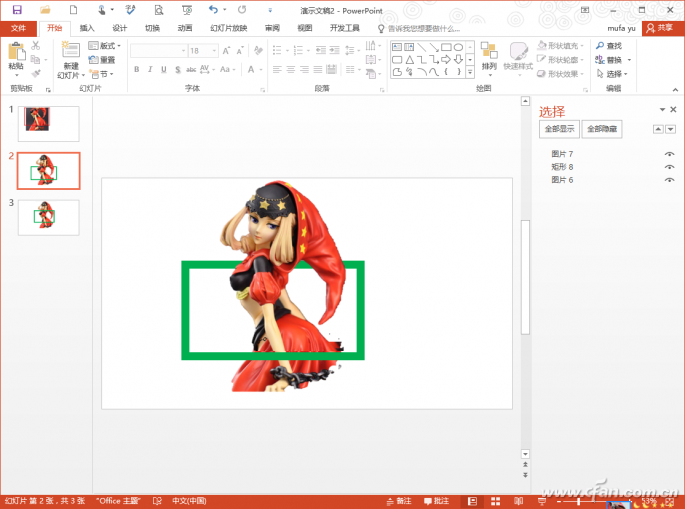685x509 pixels.
Task: Save the presentation using the save icon
Action: (x=17, y=10)
